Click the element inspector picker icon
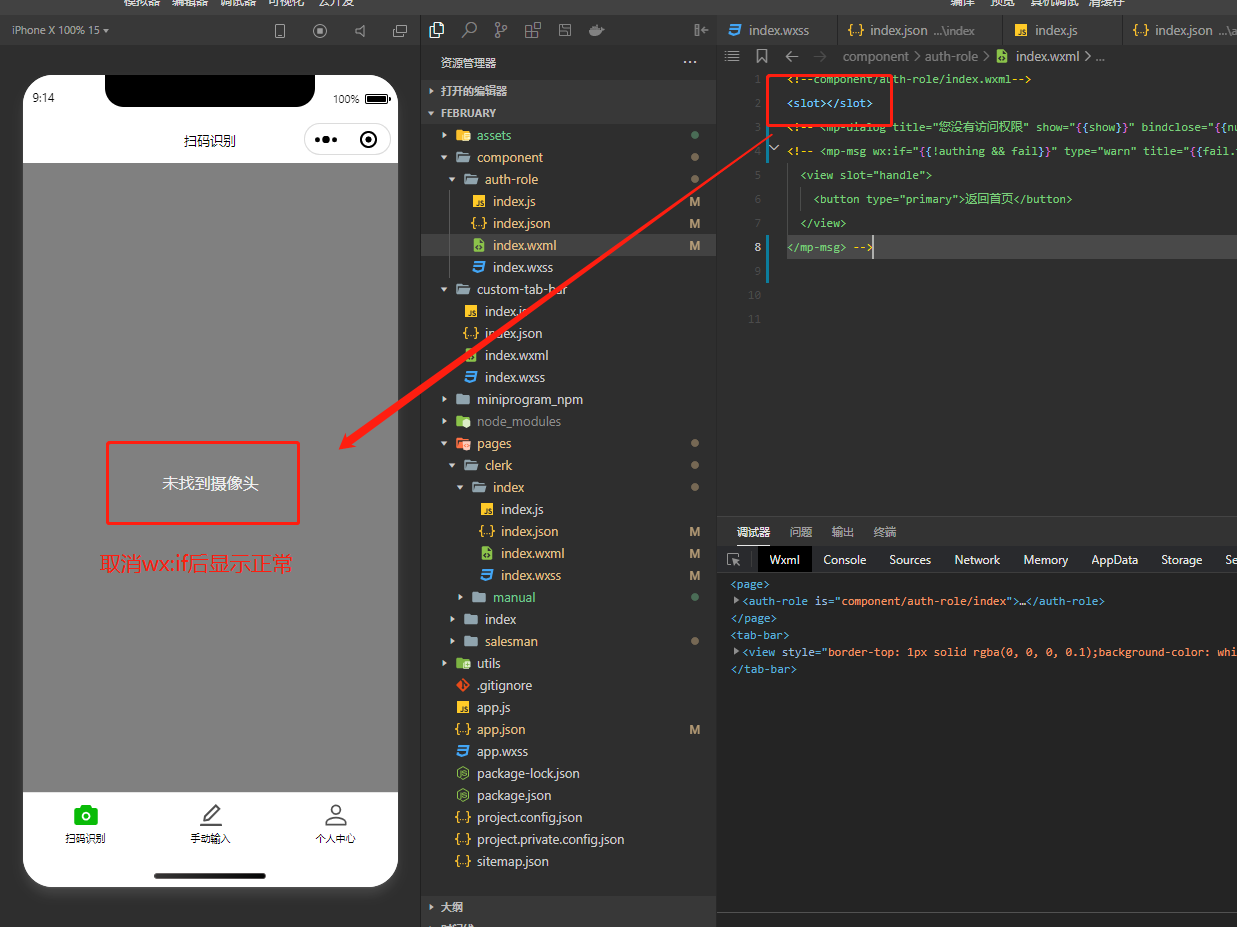 734,560
